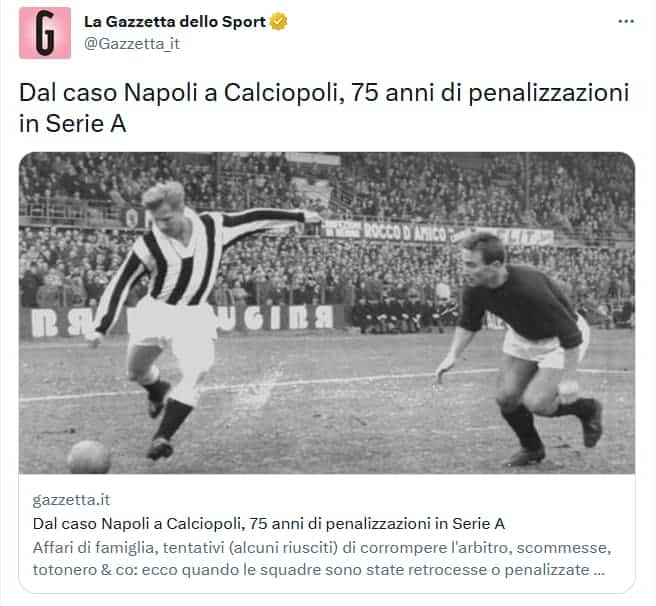656x606 pixels.
Task: Open the card title about 75 anni di penalizzazioni
Action: 269,524
